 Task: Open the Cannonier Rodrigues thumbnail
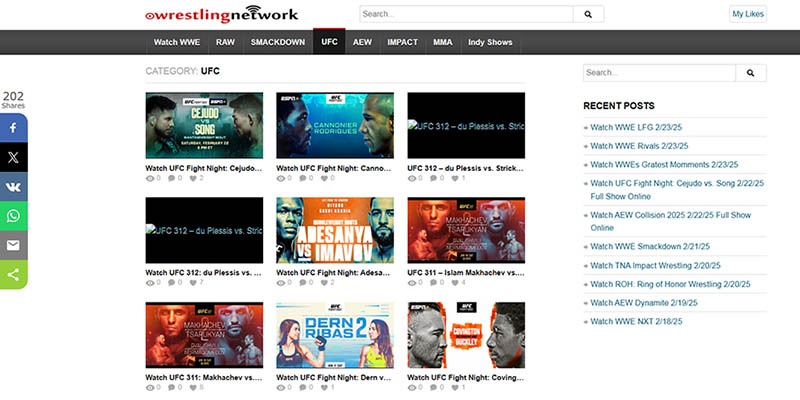click(x=335, y=126)
